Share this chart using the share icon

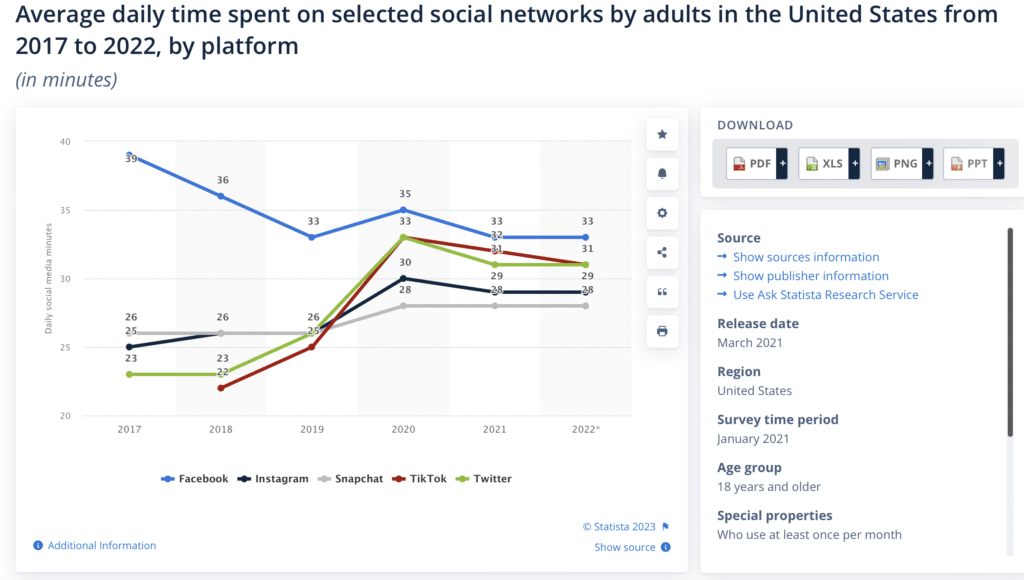click(661, 252)
